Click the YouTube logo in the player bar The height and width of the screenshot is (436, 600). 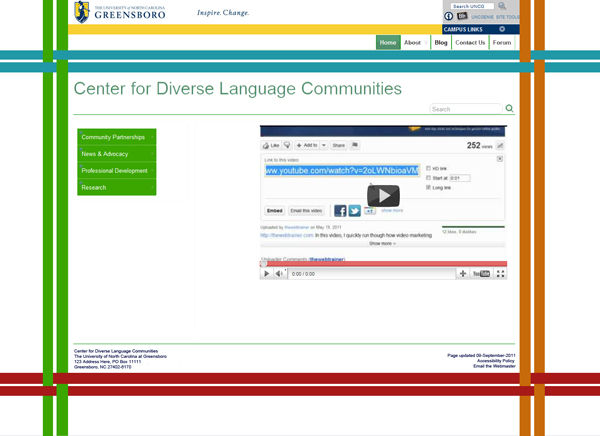[x=481, y=274]
